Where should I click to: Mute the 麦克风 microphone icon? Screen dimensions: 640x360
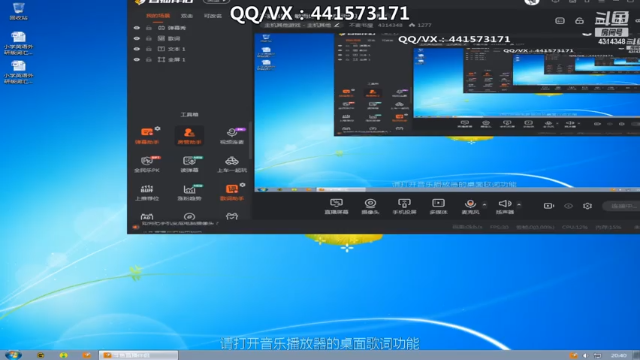(x=470, y=203)
